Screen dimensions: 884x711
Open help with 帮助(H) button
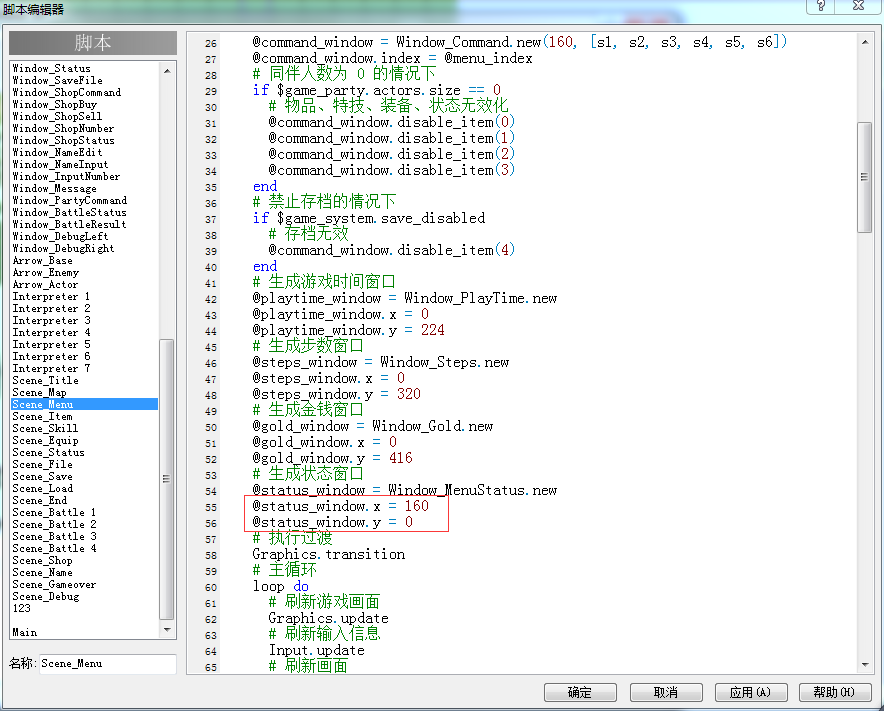835,692
